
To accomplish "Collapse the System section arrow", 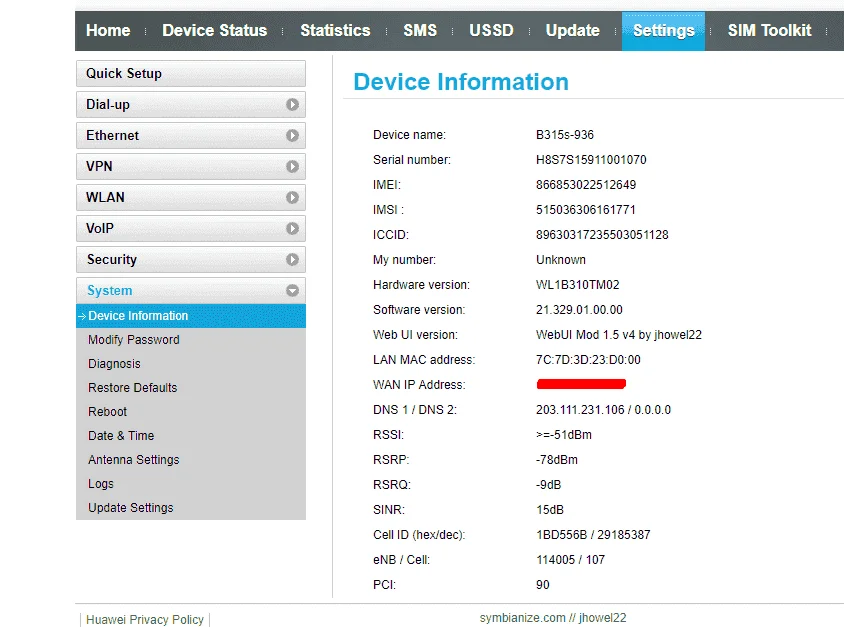I will click(x=292, y=291).
